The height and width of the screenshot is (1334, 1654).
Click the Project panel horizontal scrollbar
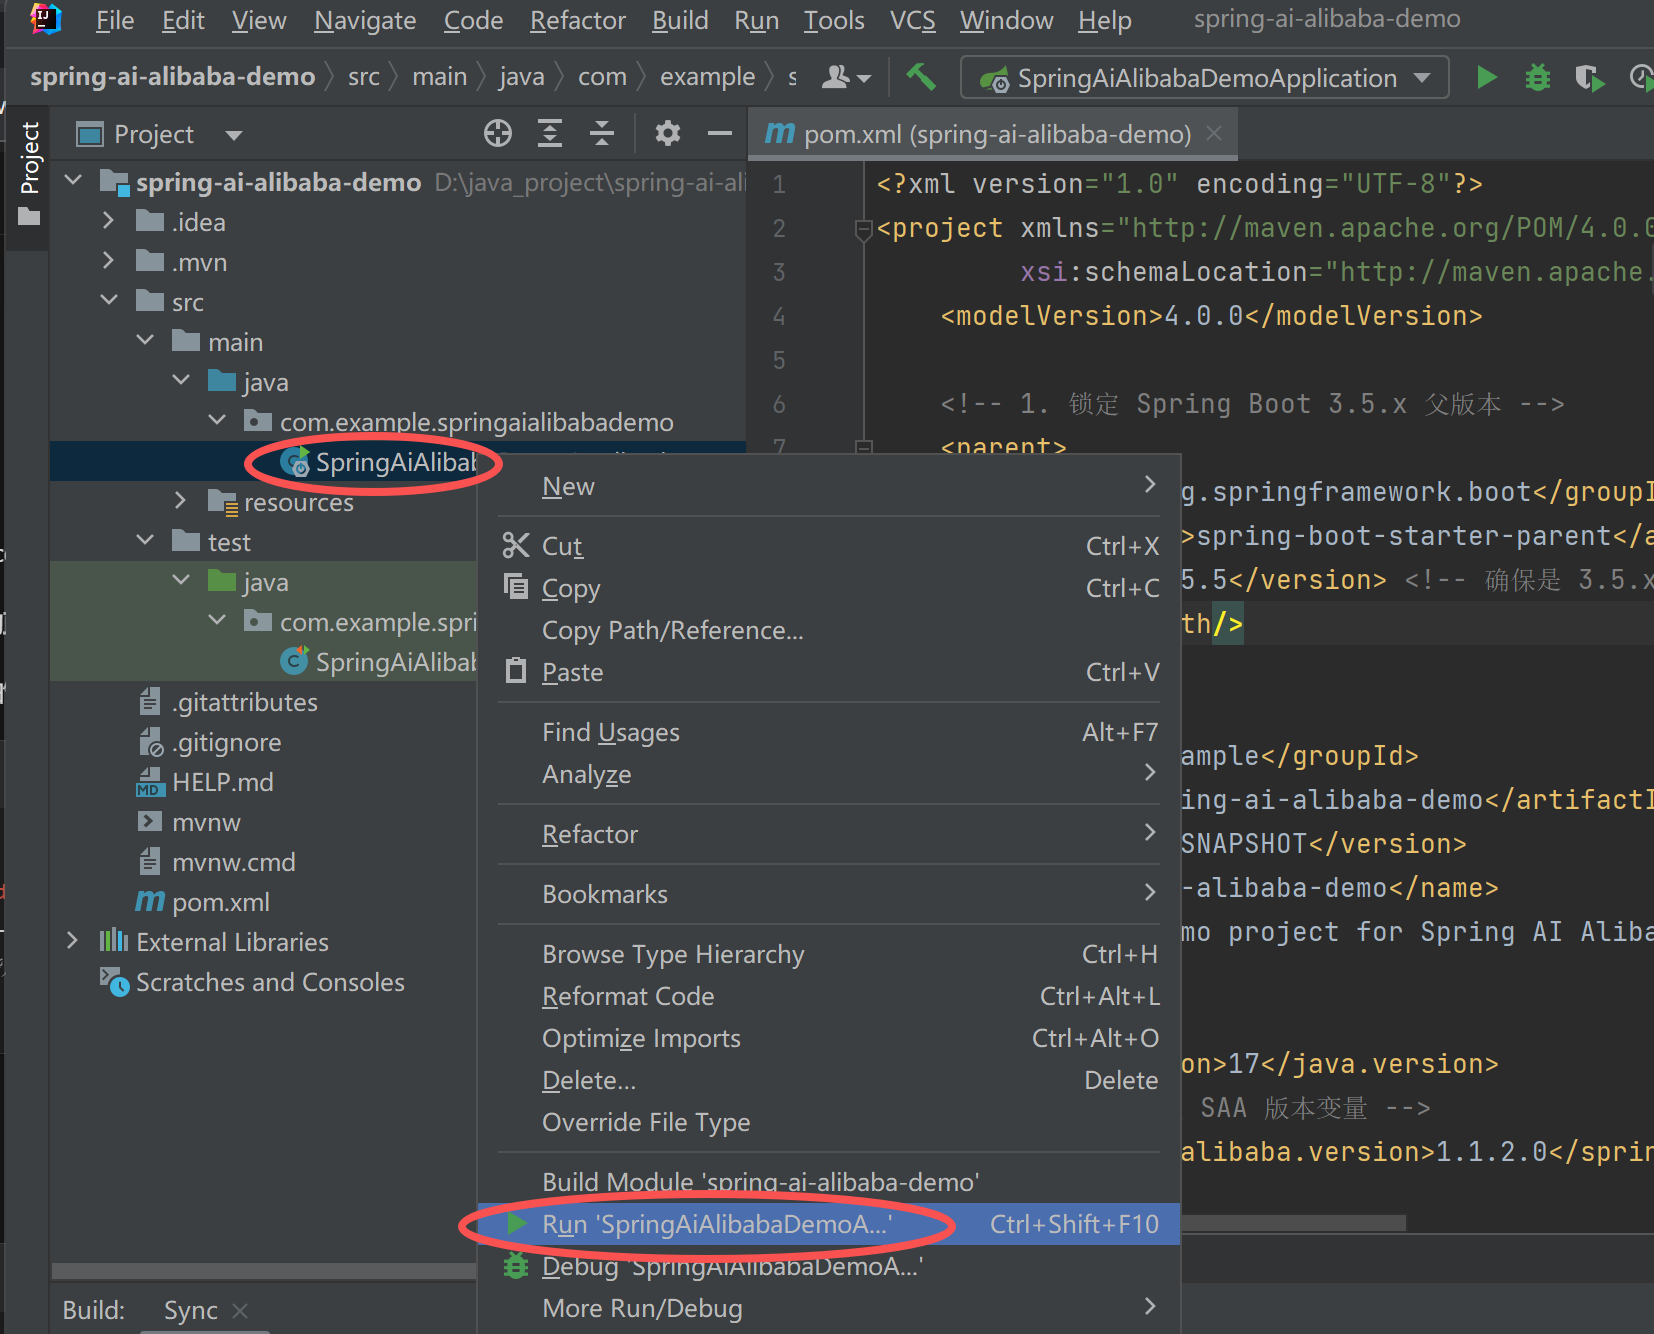[264, 1270]
